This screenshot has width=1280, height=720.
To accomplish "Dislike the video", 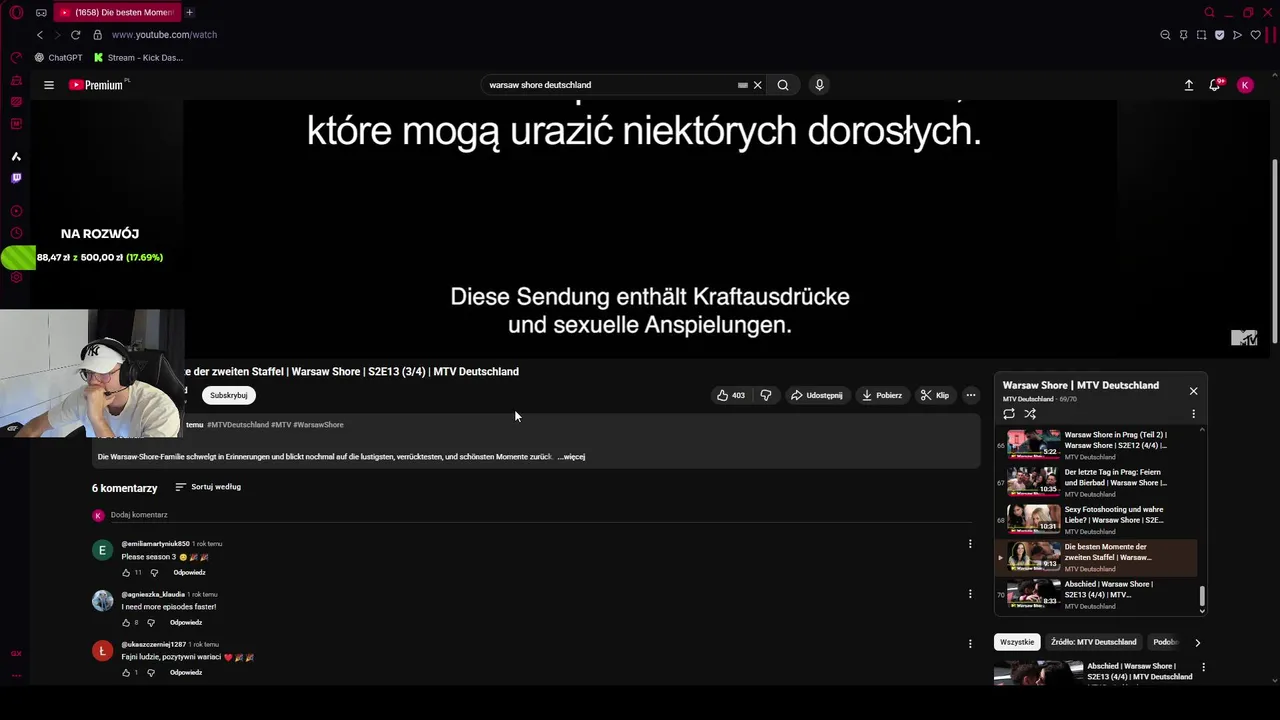I will 766,395.
